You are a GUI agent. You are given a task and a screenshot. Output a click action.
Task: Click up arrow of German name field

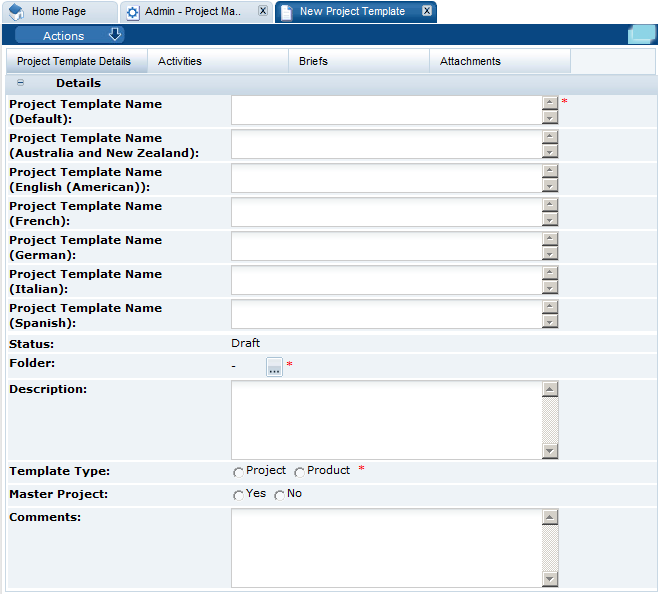click(x=550, y=239)
